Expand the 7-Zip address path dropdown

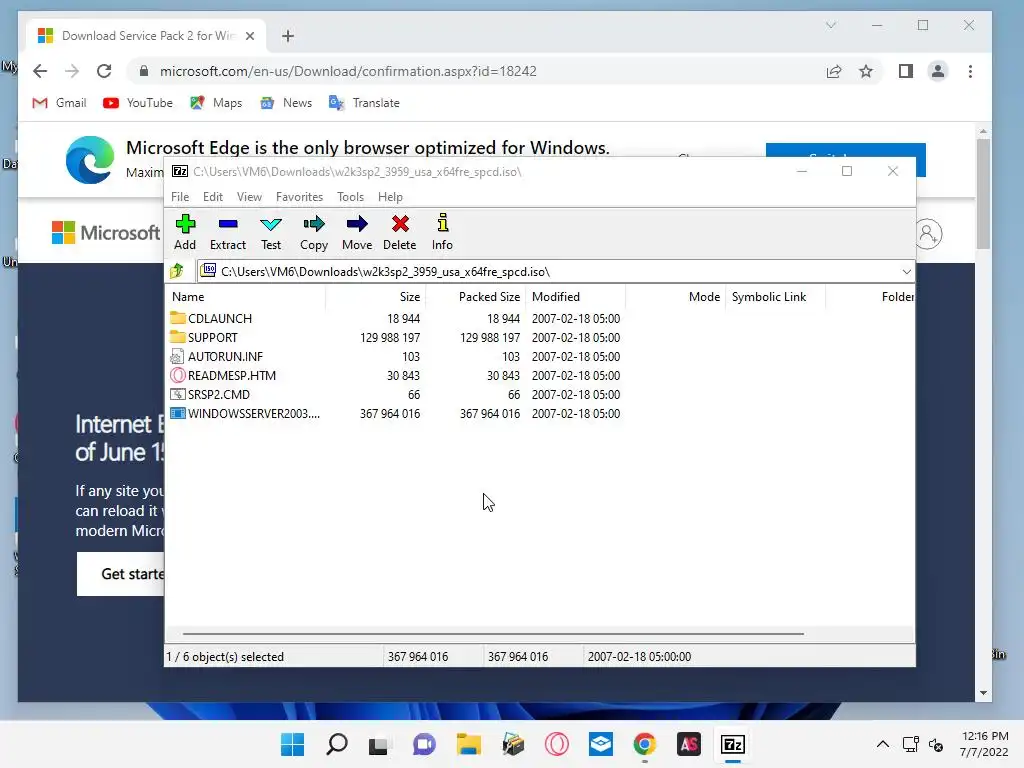906,272
